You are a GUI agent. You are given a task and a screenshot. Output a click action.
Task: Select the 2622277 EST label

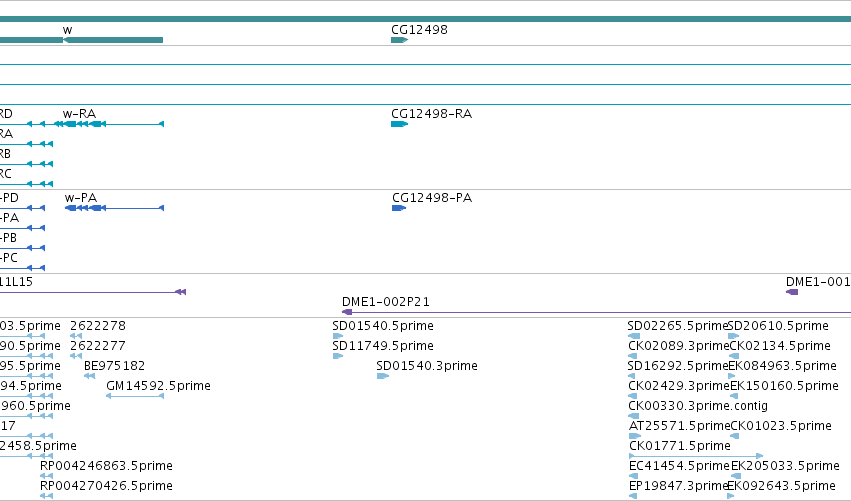point(98,346)
